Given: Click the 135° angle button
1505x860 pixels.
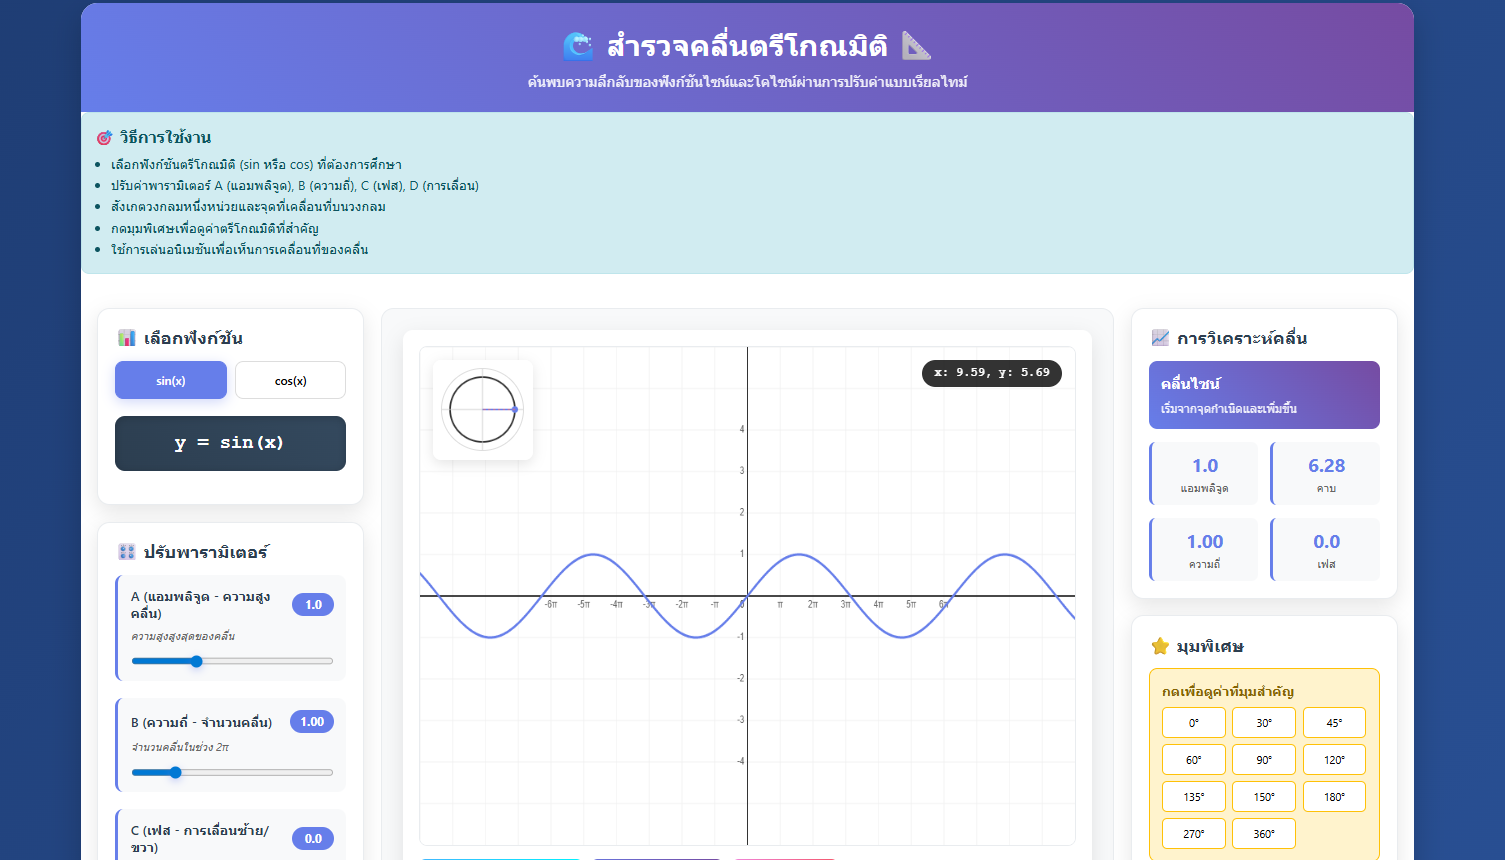Looking at the screenshot, I should click(1194, 797).
